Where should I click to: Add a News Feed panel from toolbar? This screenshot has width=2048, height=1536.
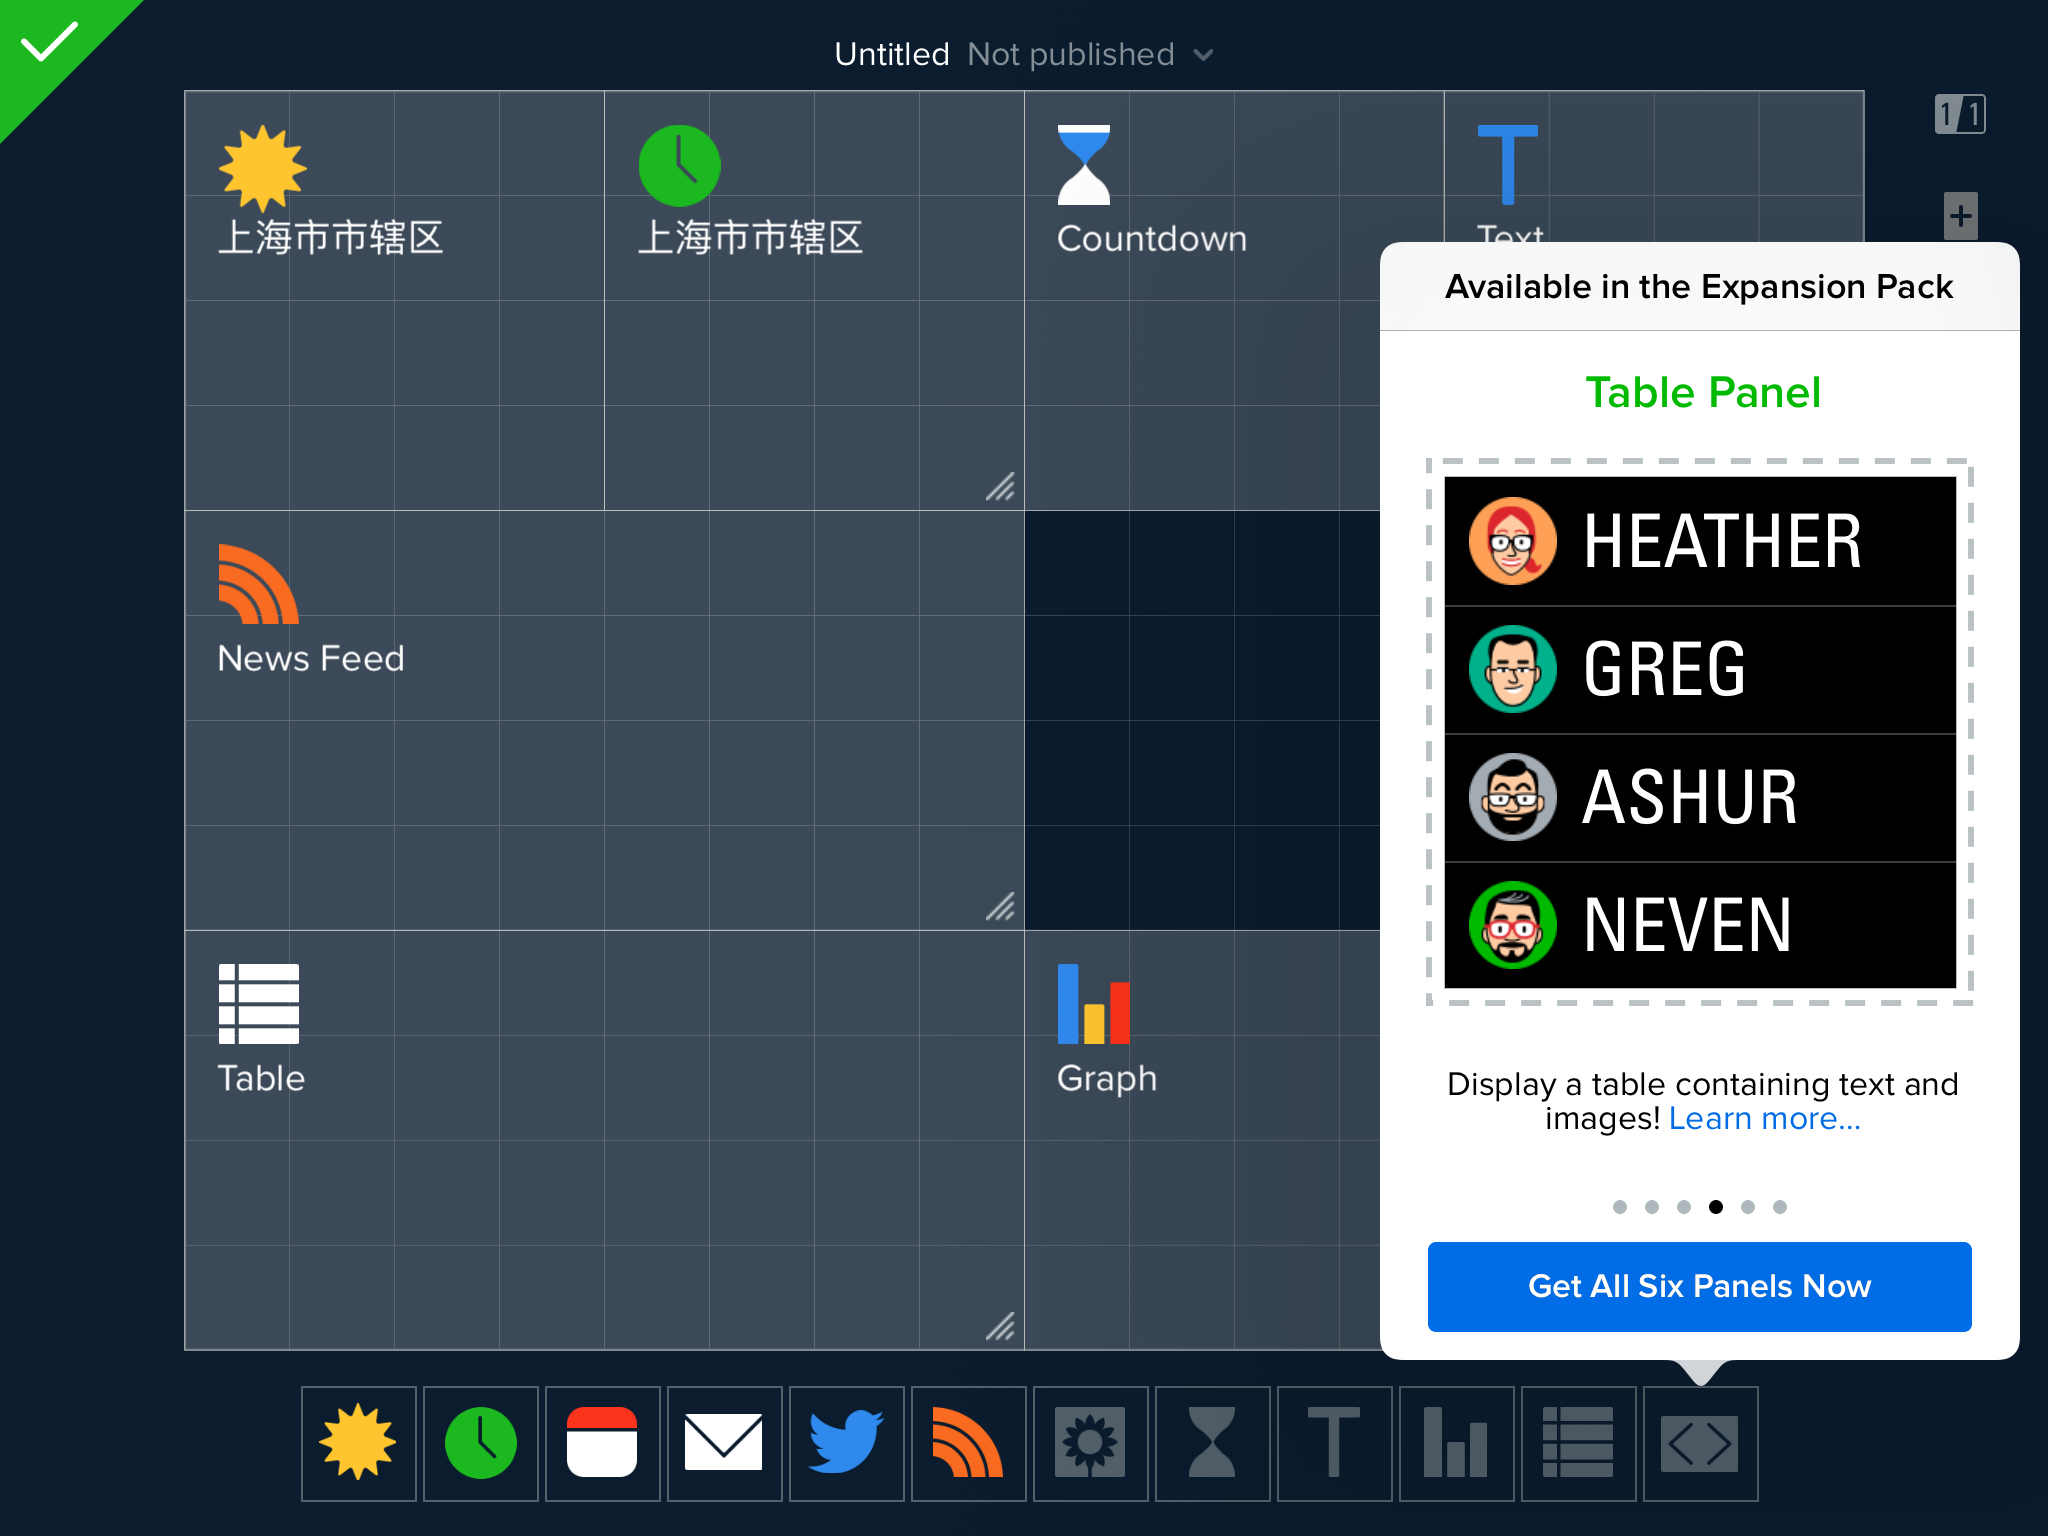click(968, 1443)
